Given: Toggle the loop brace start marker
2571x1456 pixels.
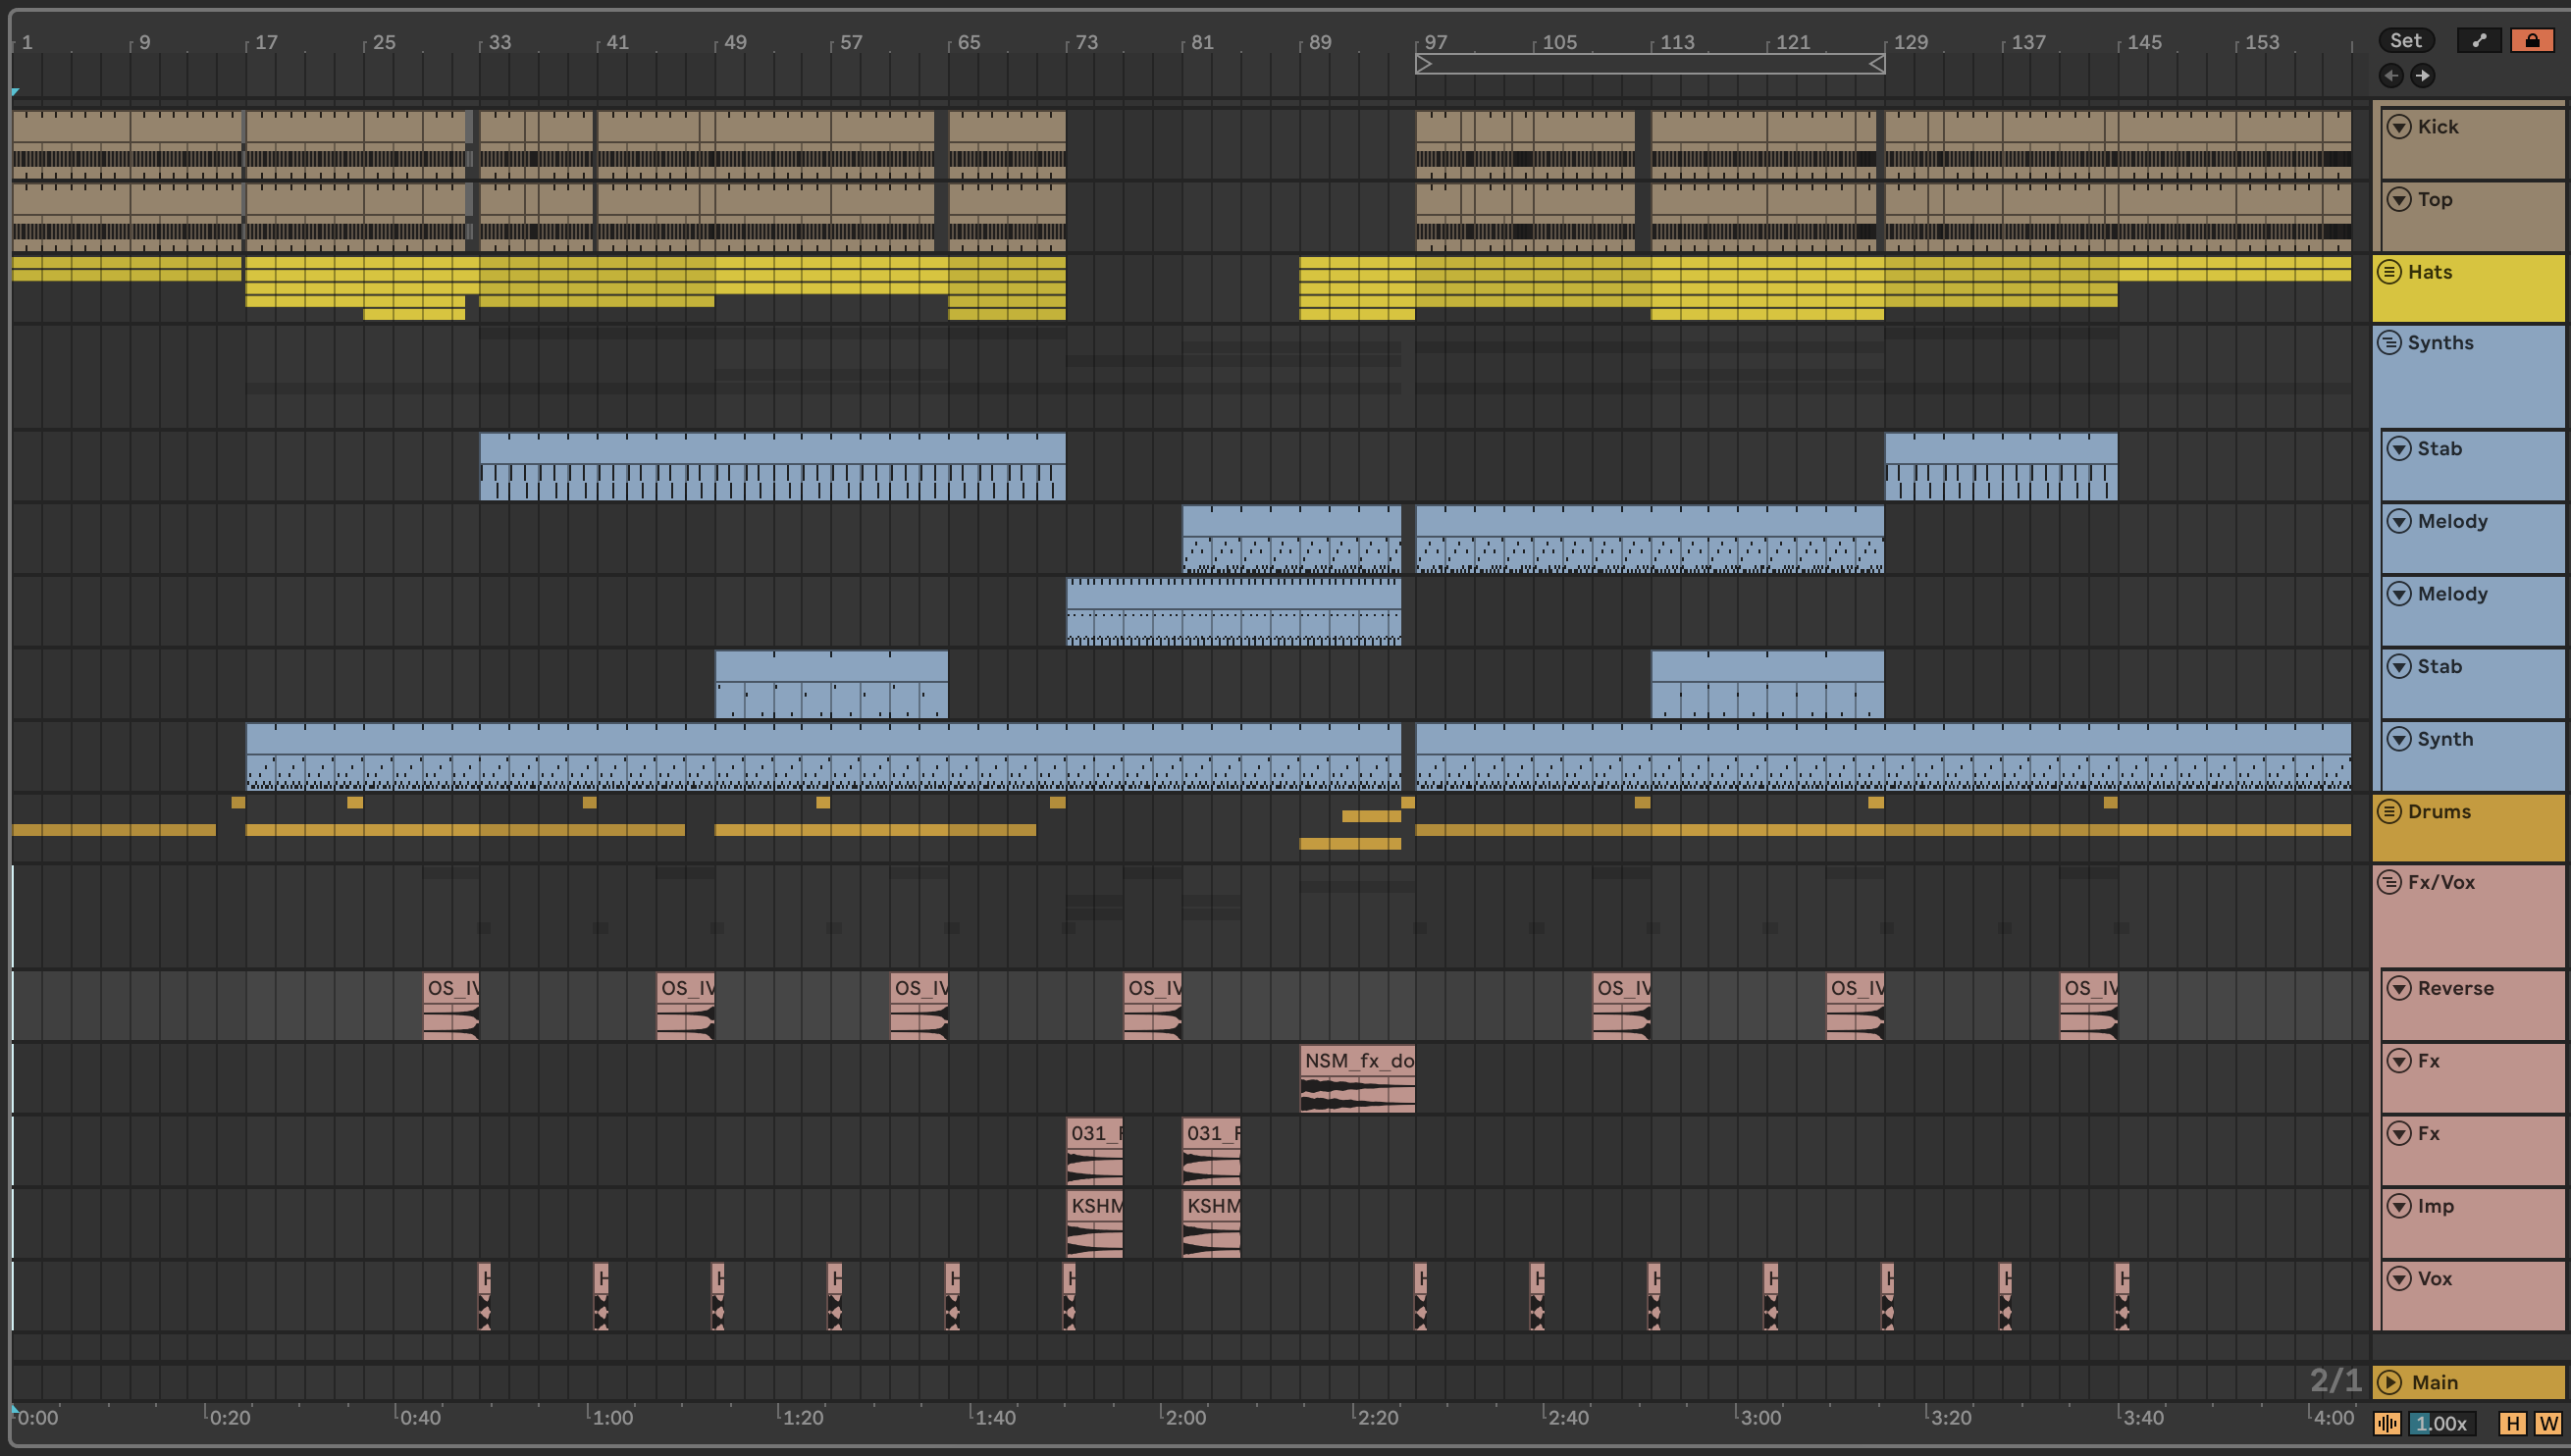Looking at the screenshot, I should (1424, 64).
